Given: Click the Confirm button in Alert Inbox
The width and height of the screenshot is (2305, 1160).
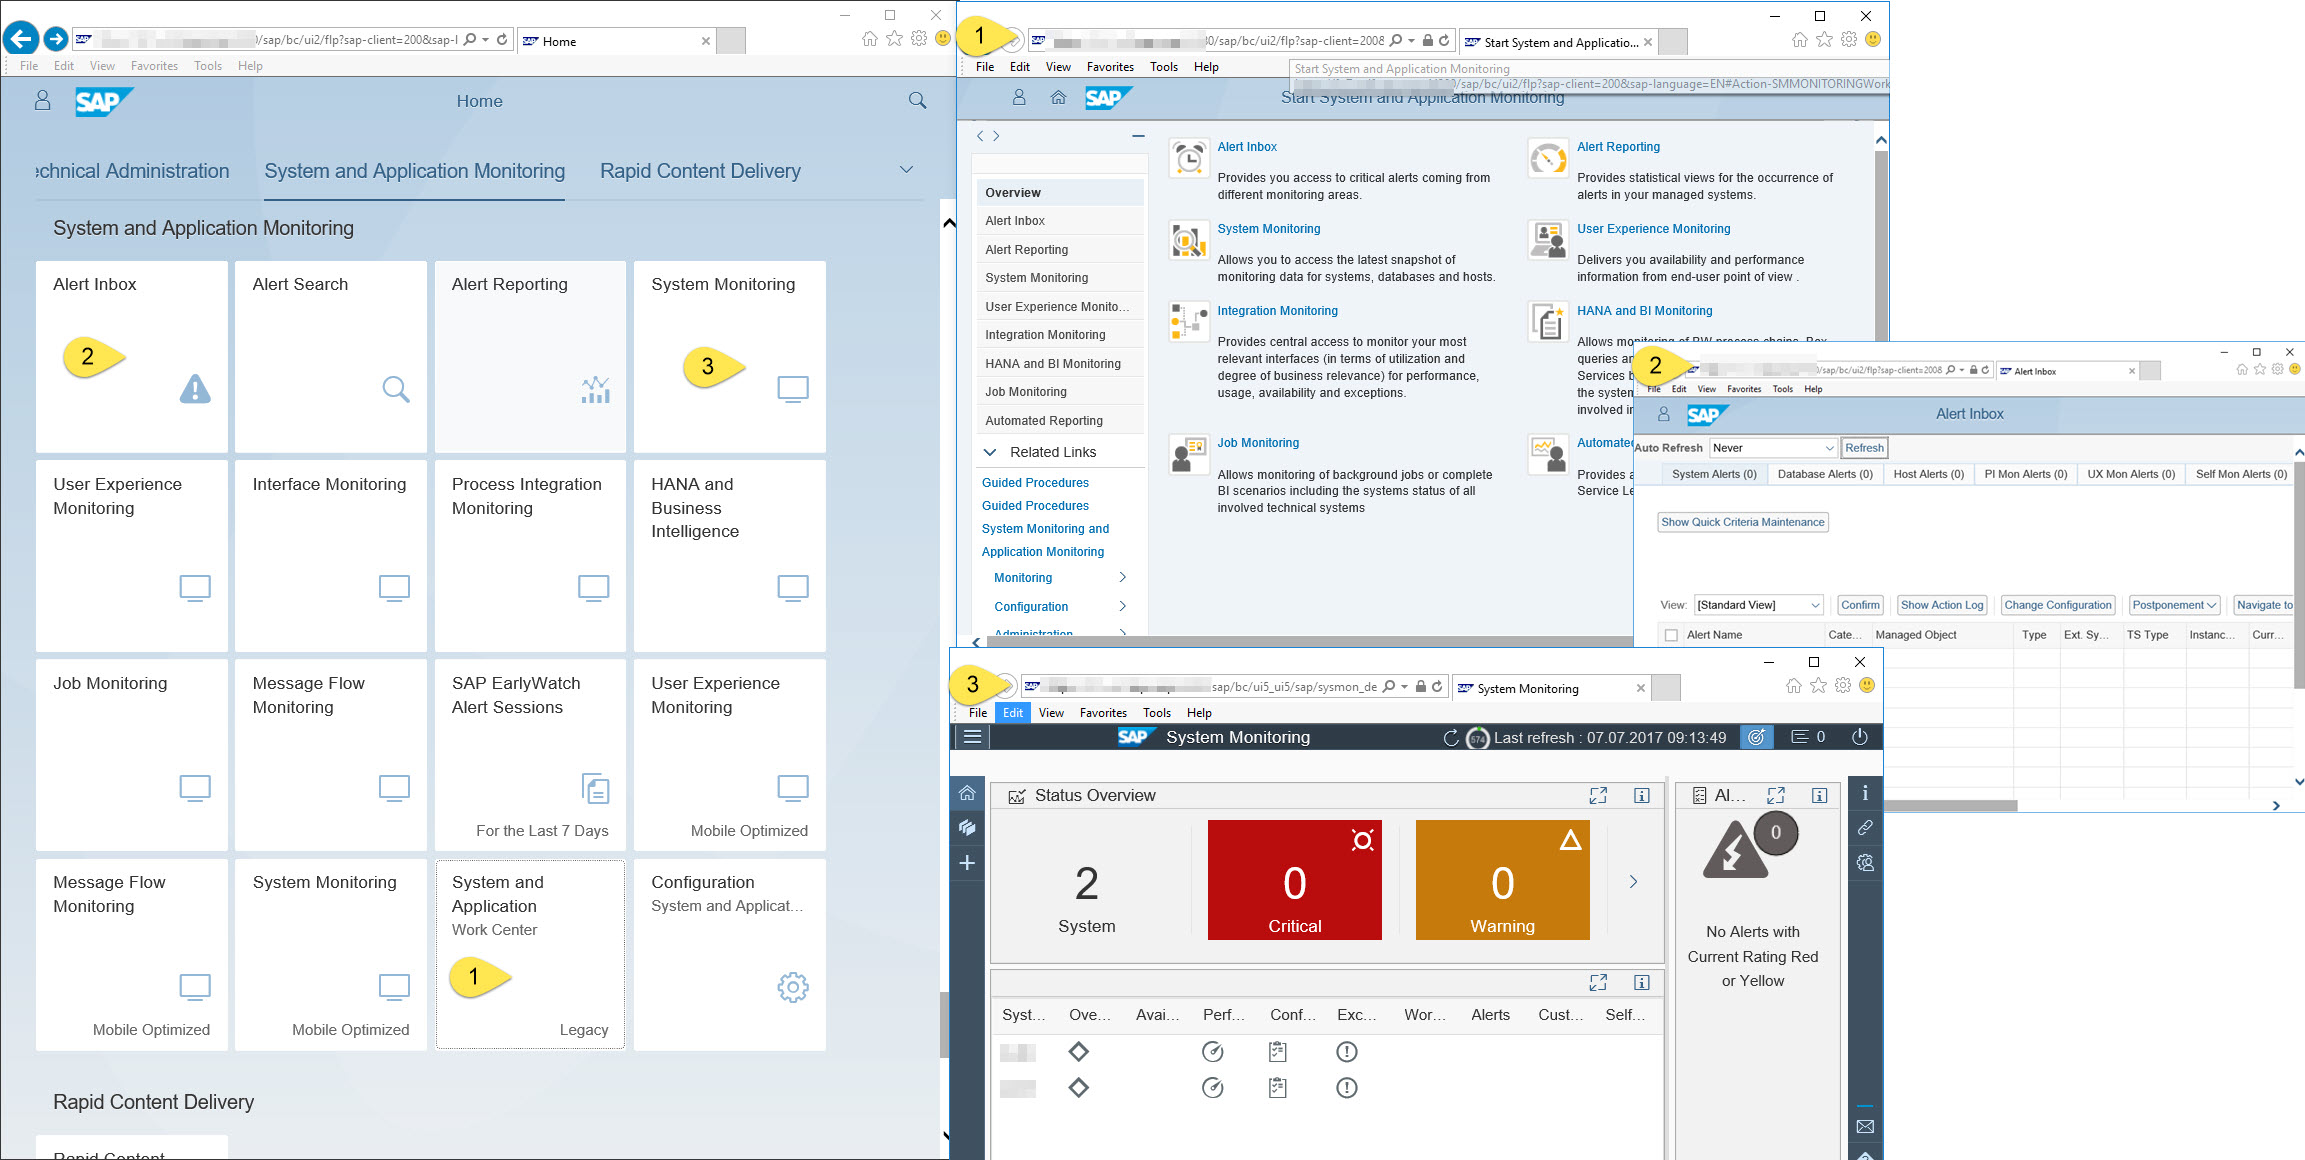Looking at the screenshot, I should click(1860, 605).
